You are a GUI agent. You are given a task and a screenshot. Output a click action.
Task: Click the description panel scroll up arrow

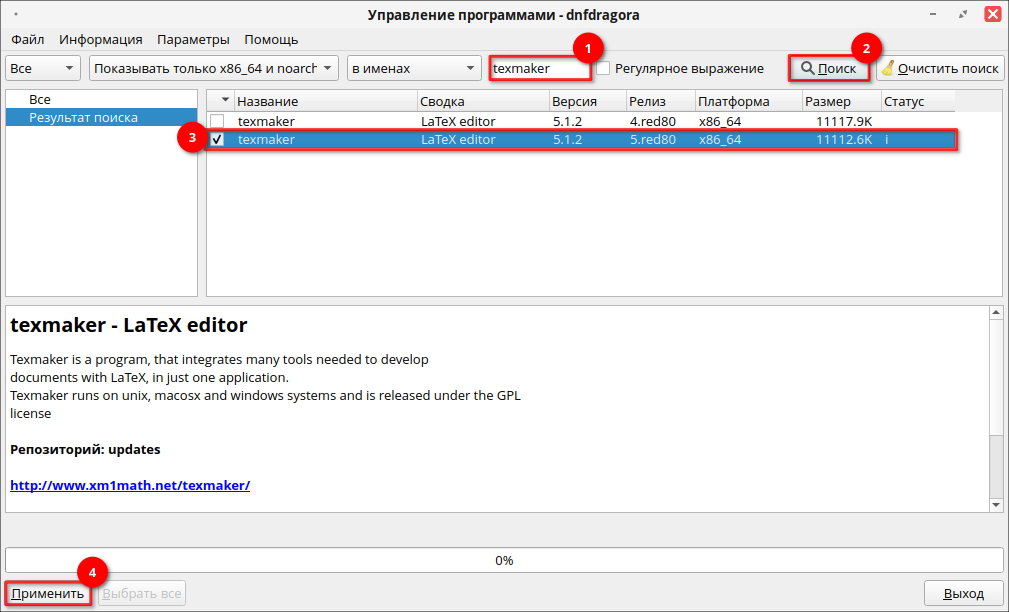coord(996,313)
